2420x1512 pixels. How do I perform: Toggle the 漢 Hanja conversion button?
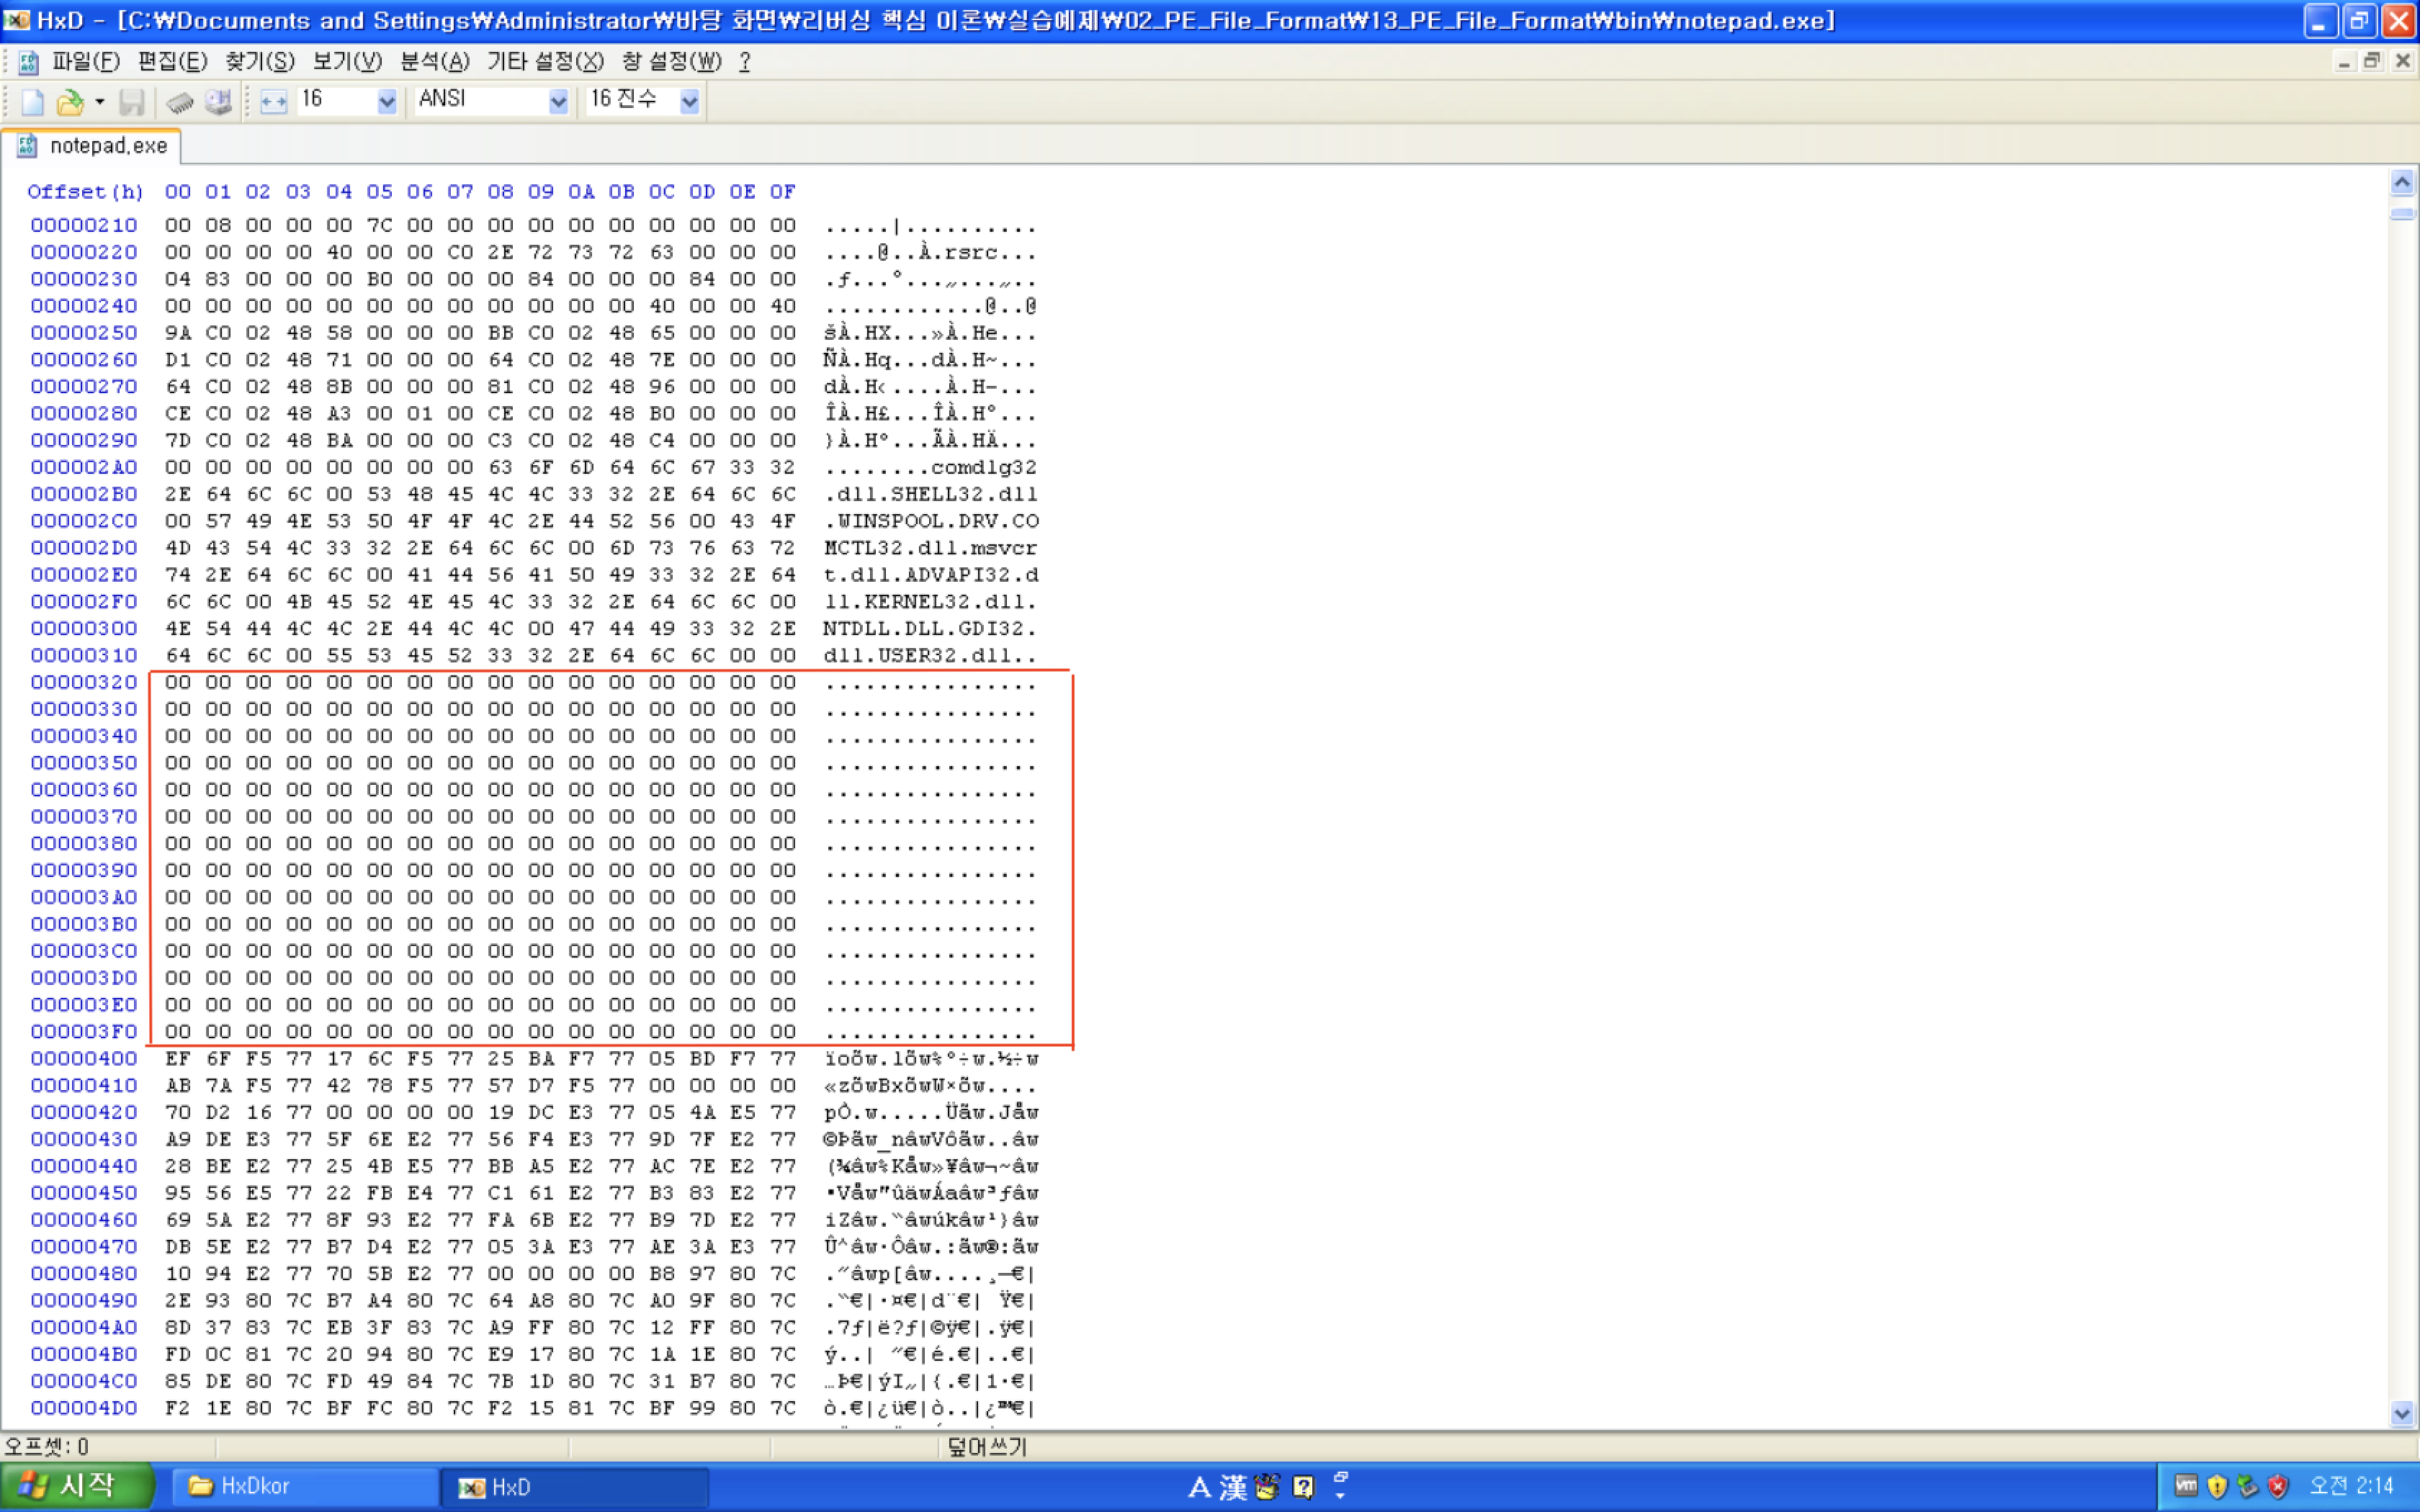click(x=1233, y=1487)
